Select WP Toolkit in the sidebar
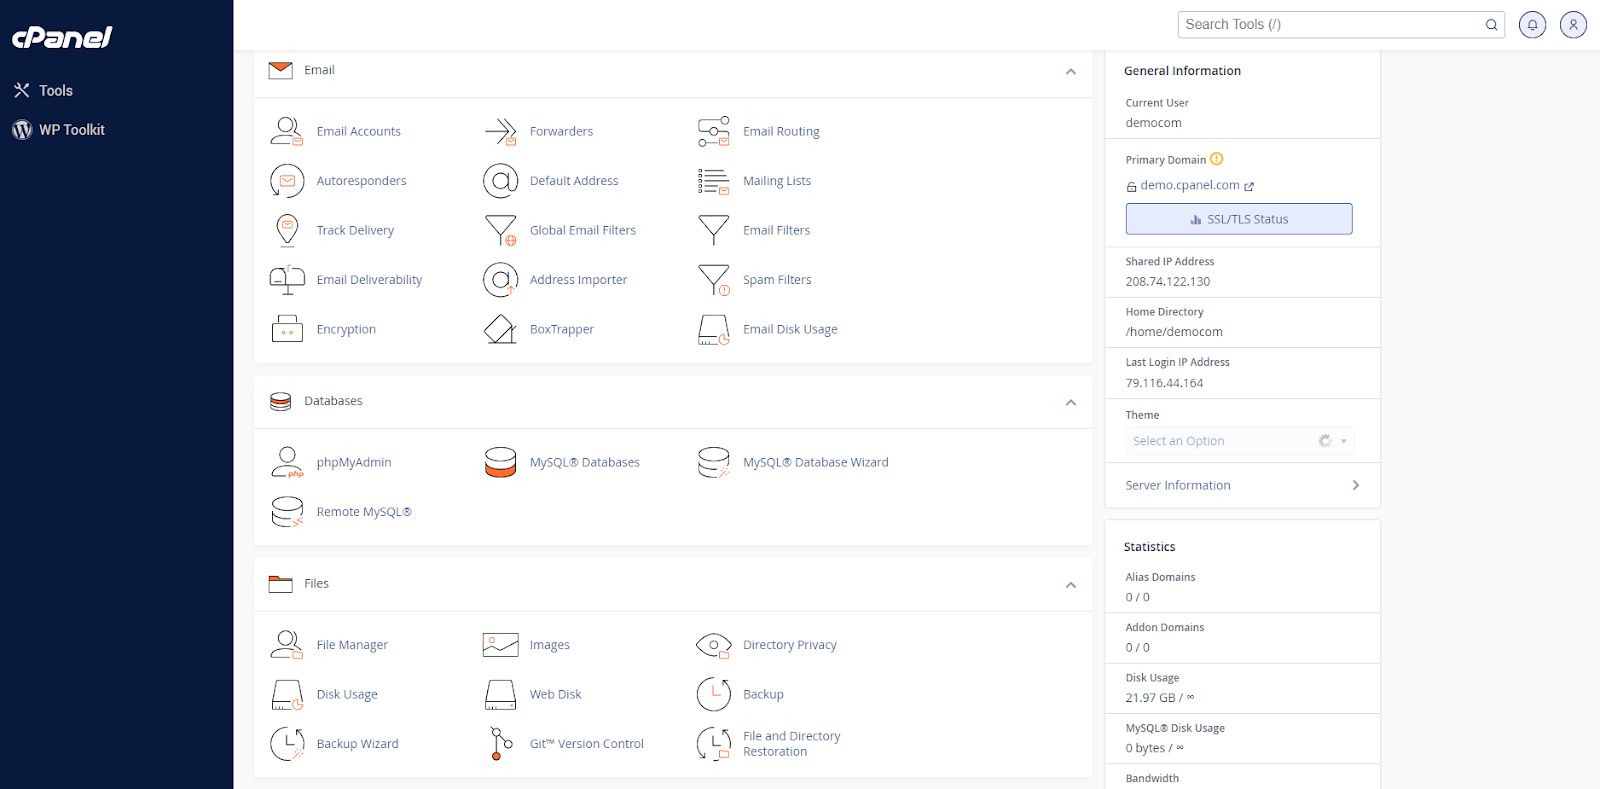Screen dimensions: 1600x789 tap(72, 130)
